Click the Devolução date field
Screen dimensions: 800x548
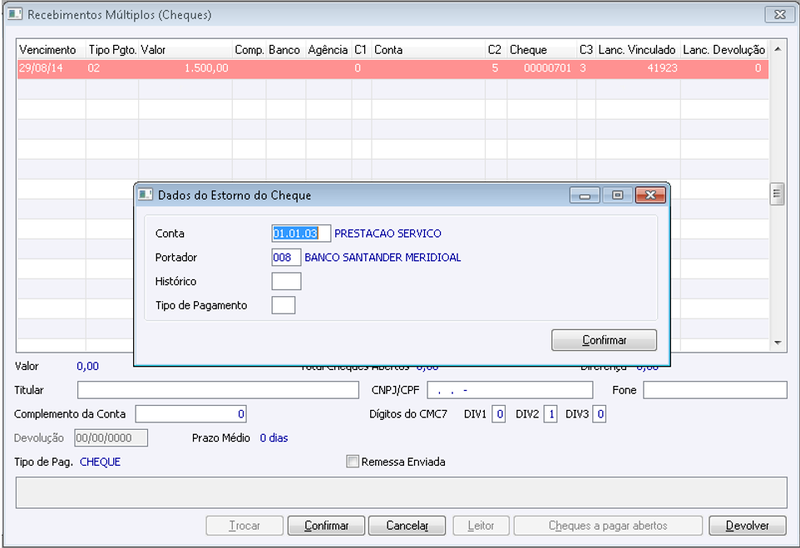click(111, 438)
